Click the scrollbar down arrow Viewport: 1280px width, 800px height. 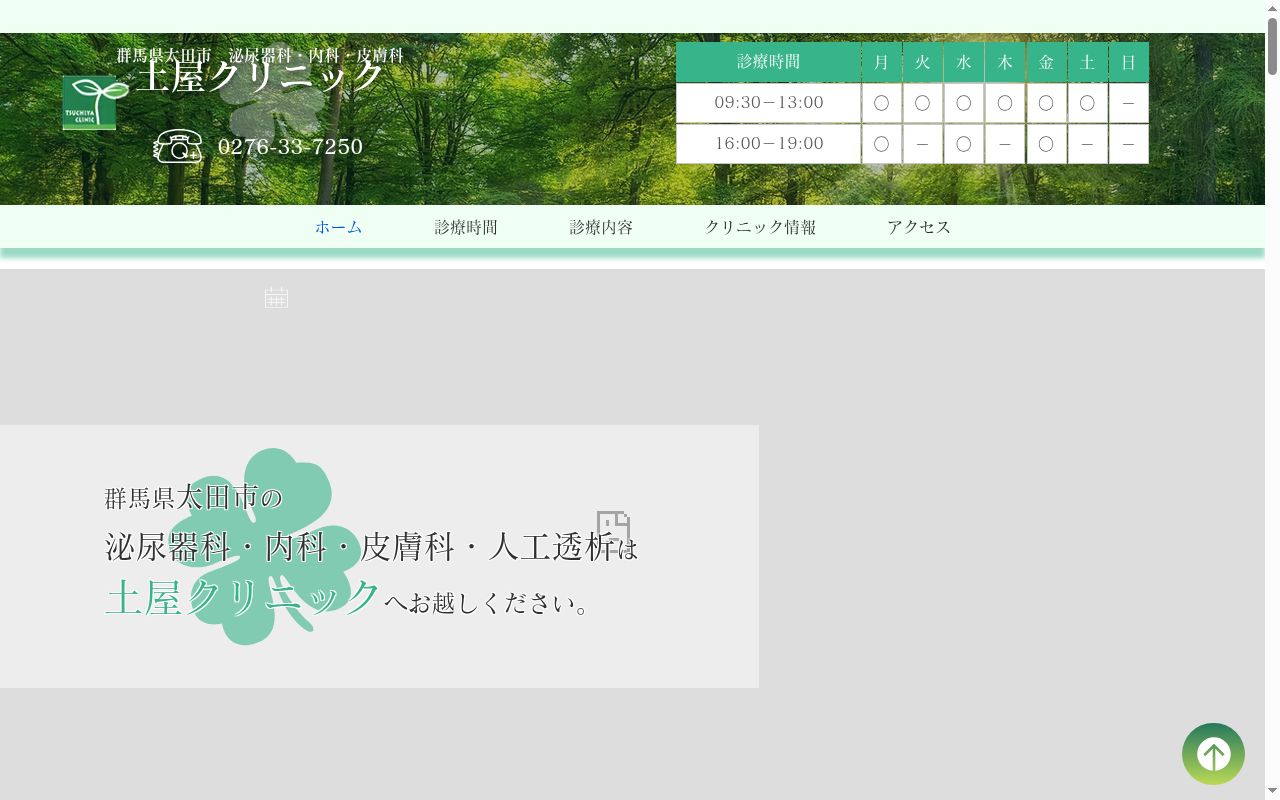(1272, 792)
